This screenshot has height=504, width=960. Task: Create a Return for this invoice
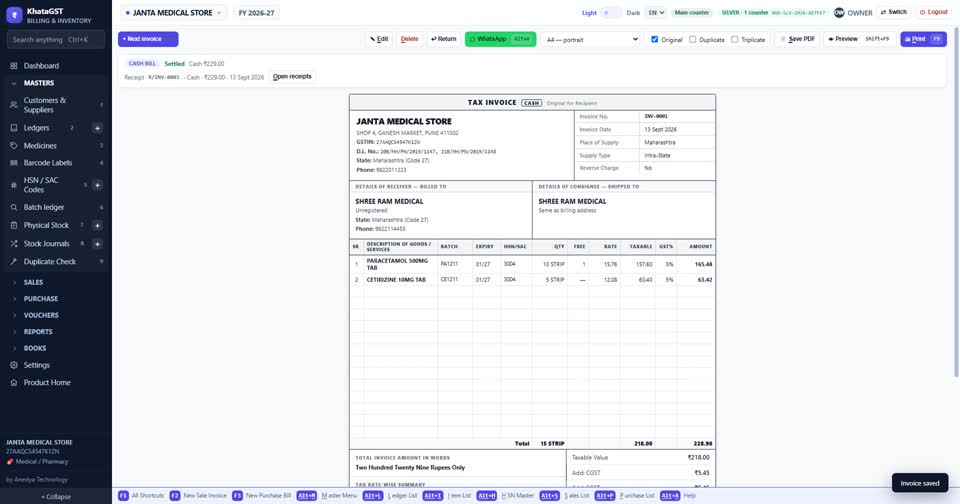(443, 39)
